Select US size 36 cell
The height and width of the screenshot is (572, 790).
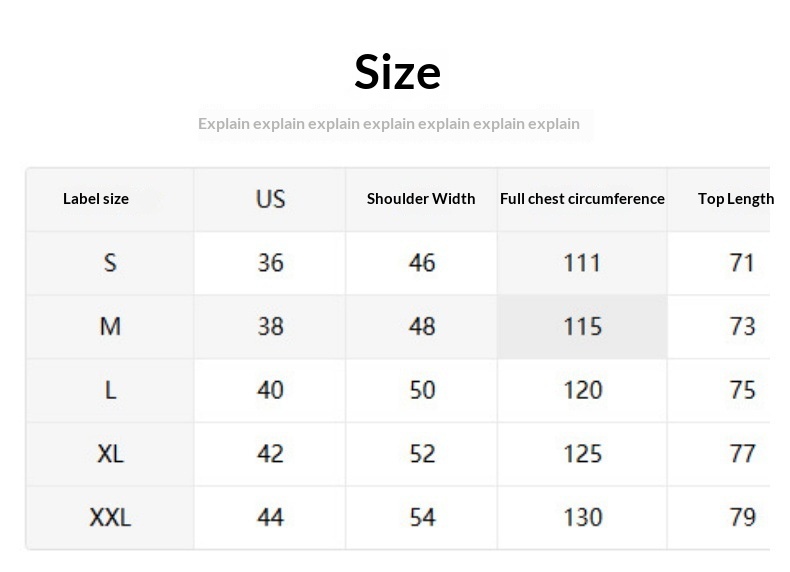pyautogui.click(x=270, y=263)
